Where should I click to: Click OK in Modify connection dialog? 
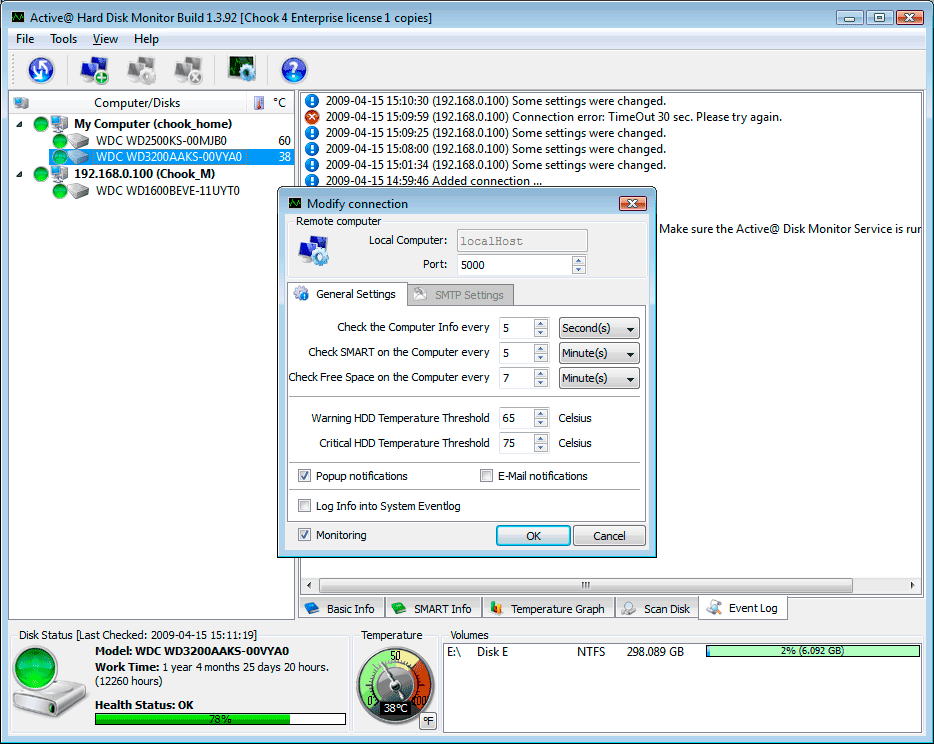pos(533,536)
